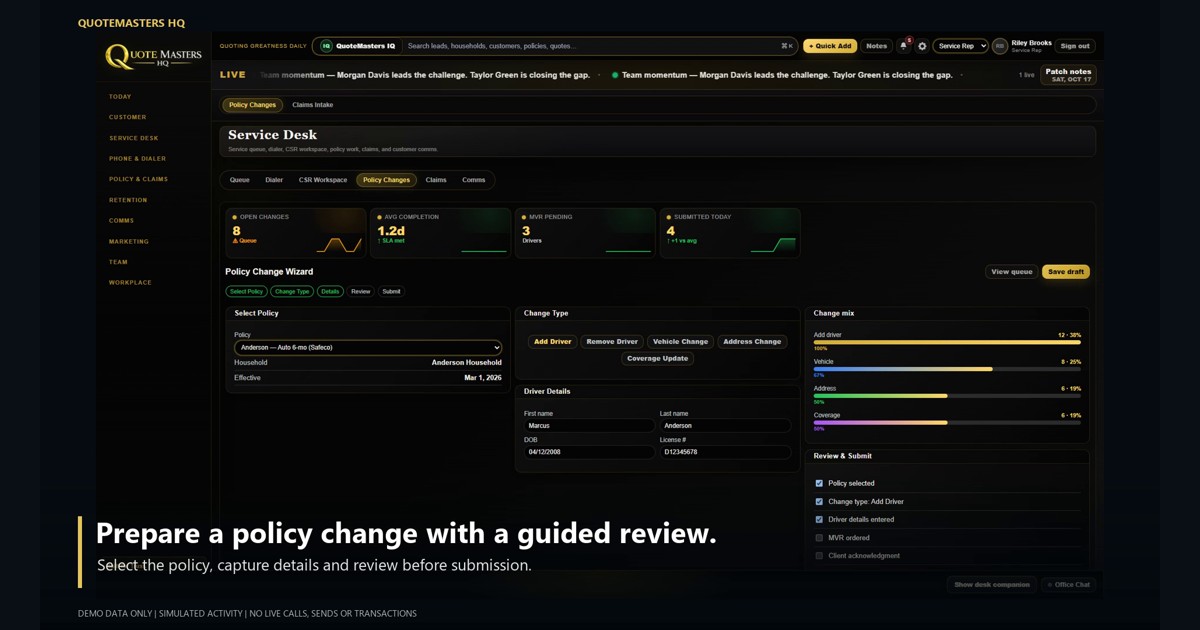The height and width of the screenshot is (630, 1200).
Task: Select the Remove Driver change type
Action: click(612, 342)
